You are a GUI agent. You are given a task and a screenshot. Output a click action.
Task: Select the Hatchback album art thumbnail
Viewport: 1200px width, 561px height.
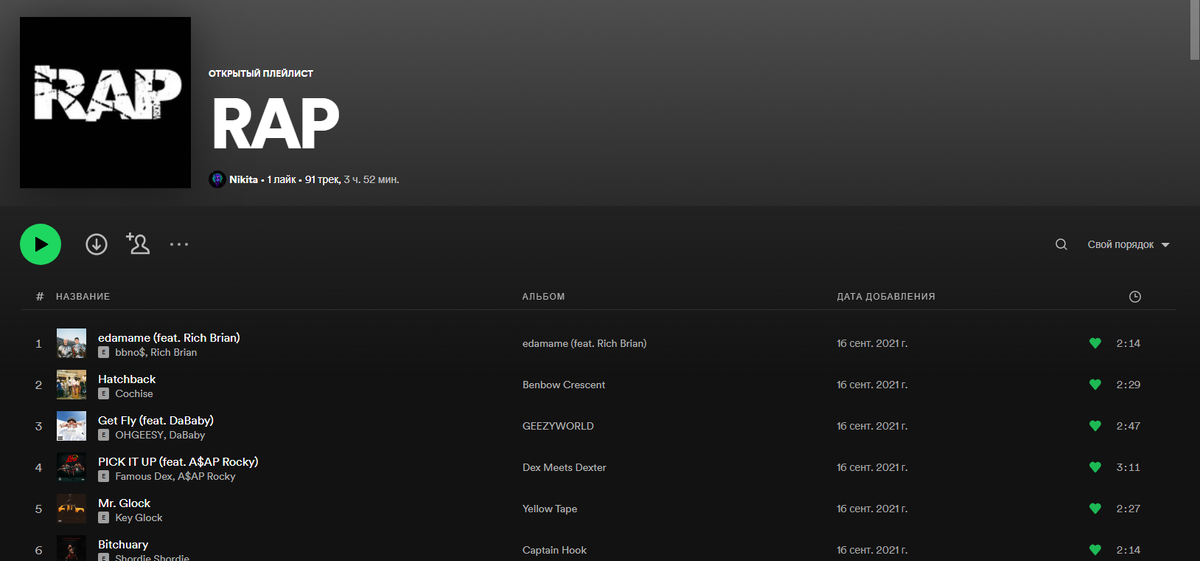[71, 385]
